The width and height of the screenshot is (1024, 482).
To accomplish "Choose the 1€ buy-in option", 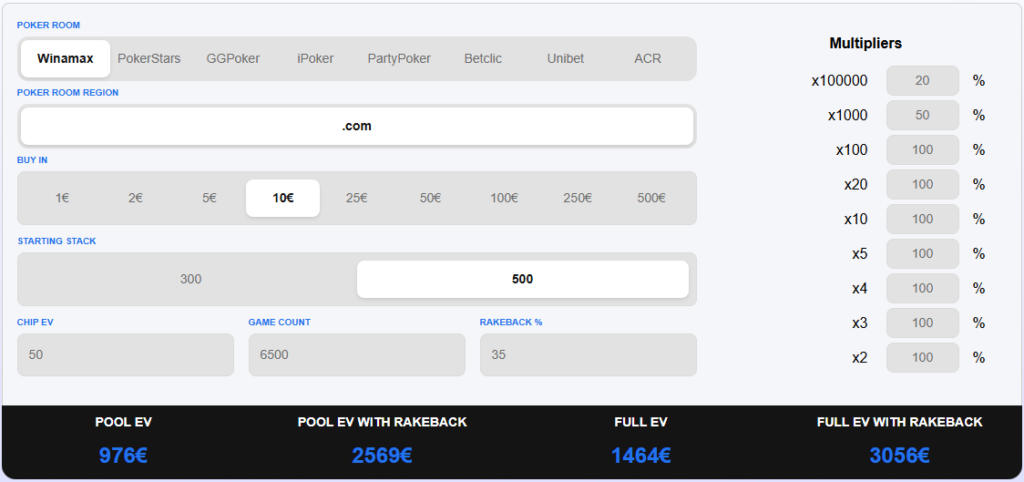I will pyautogui.click(x=62, y=198).
